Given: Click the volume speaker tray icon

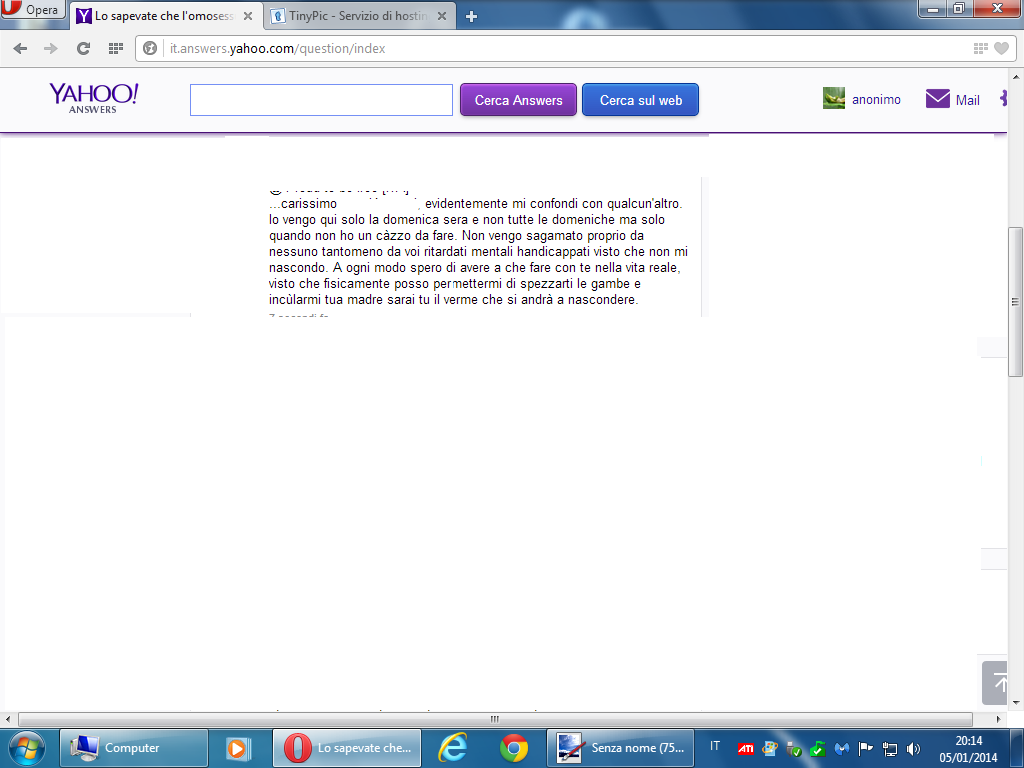Looking at the screenshot, I should (x=913, y=748).
